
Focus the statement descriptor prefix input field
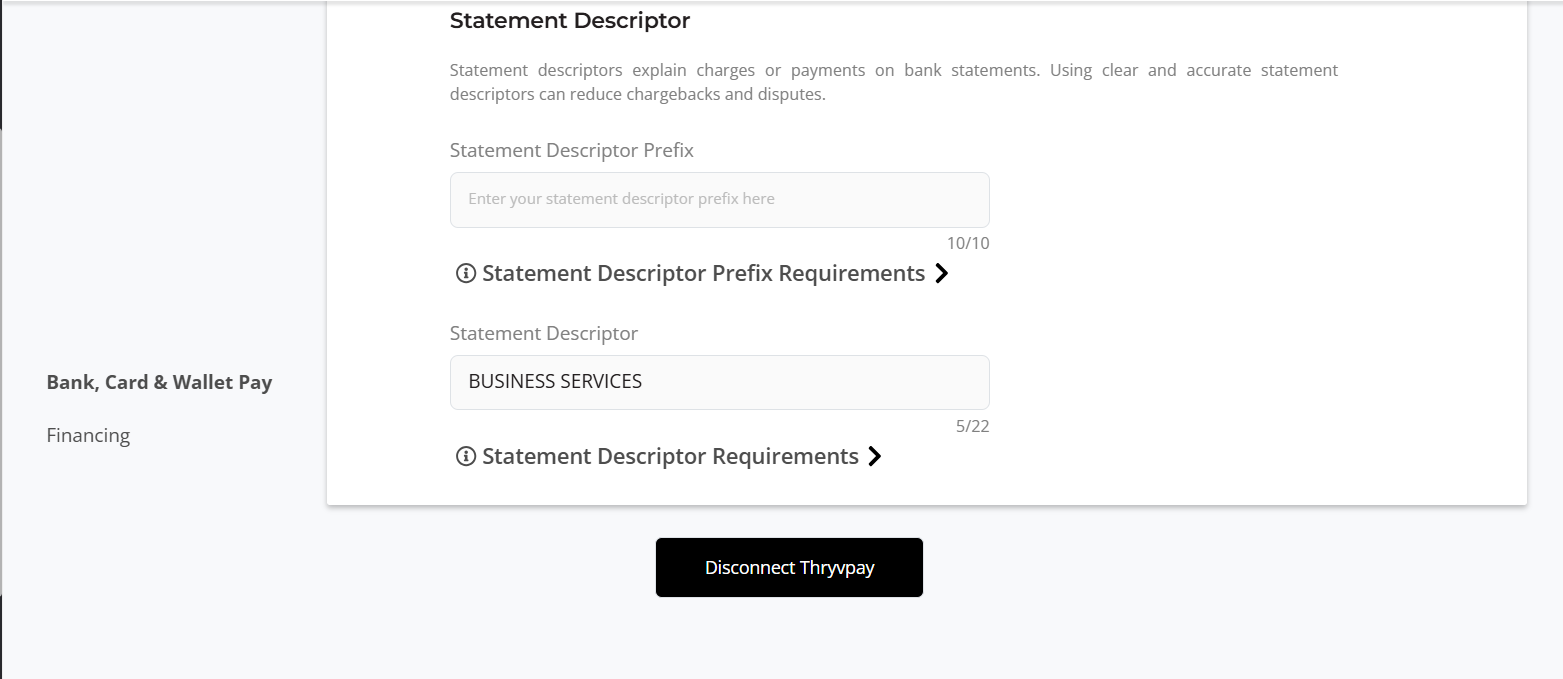[x=719, y=200]
